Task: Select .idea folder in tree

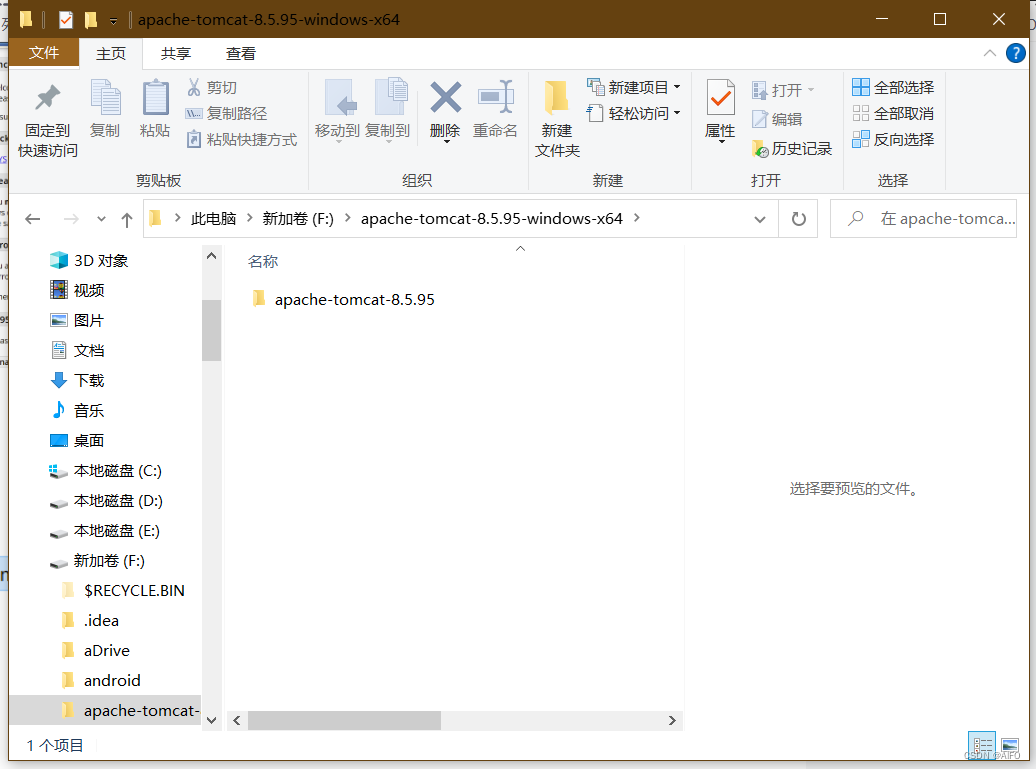Action: click(90, 620)
